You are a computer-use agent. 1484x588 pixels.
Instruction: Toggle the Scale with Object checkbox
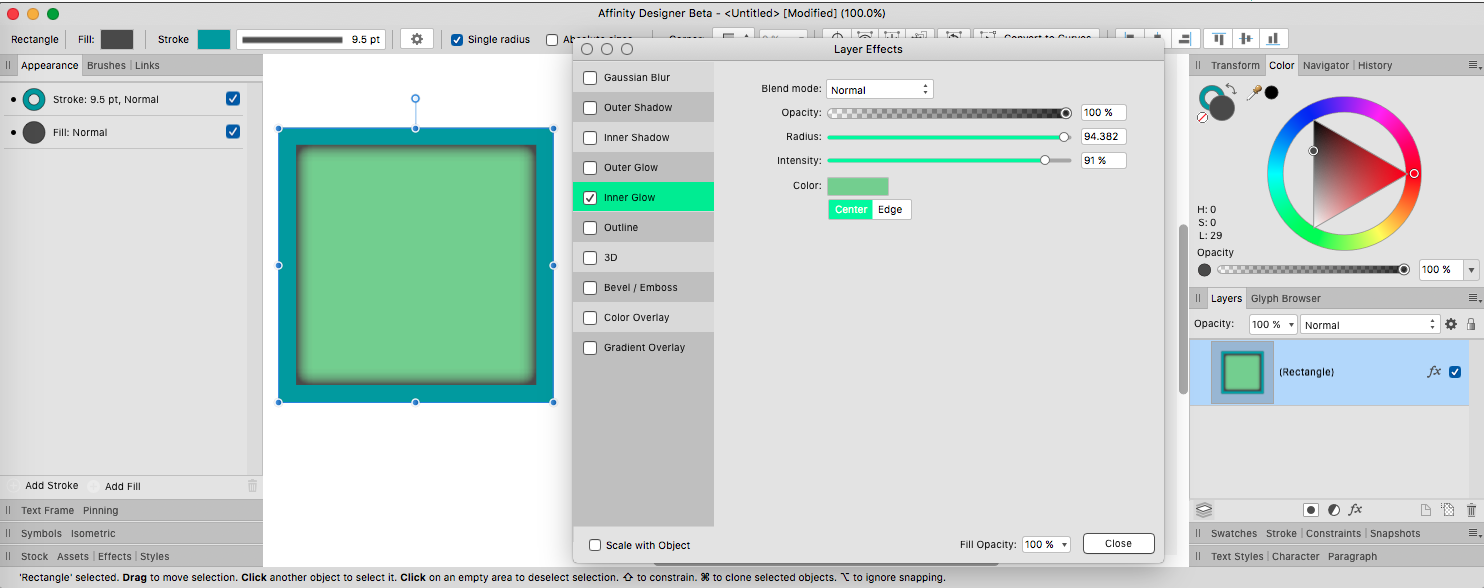[595, 544]
